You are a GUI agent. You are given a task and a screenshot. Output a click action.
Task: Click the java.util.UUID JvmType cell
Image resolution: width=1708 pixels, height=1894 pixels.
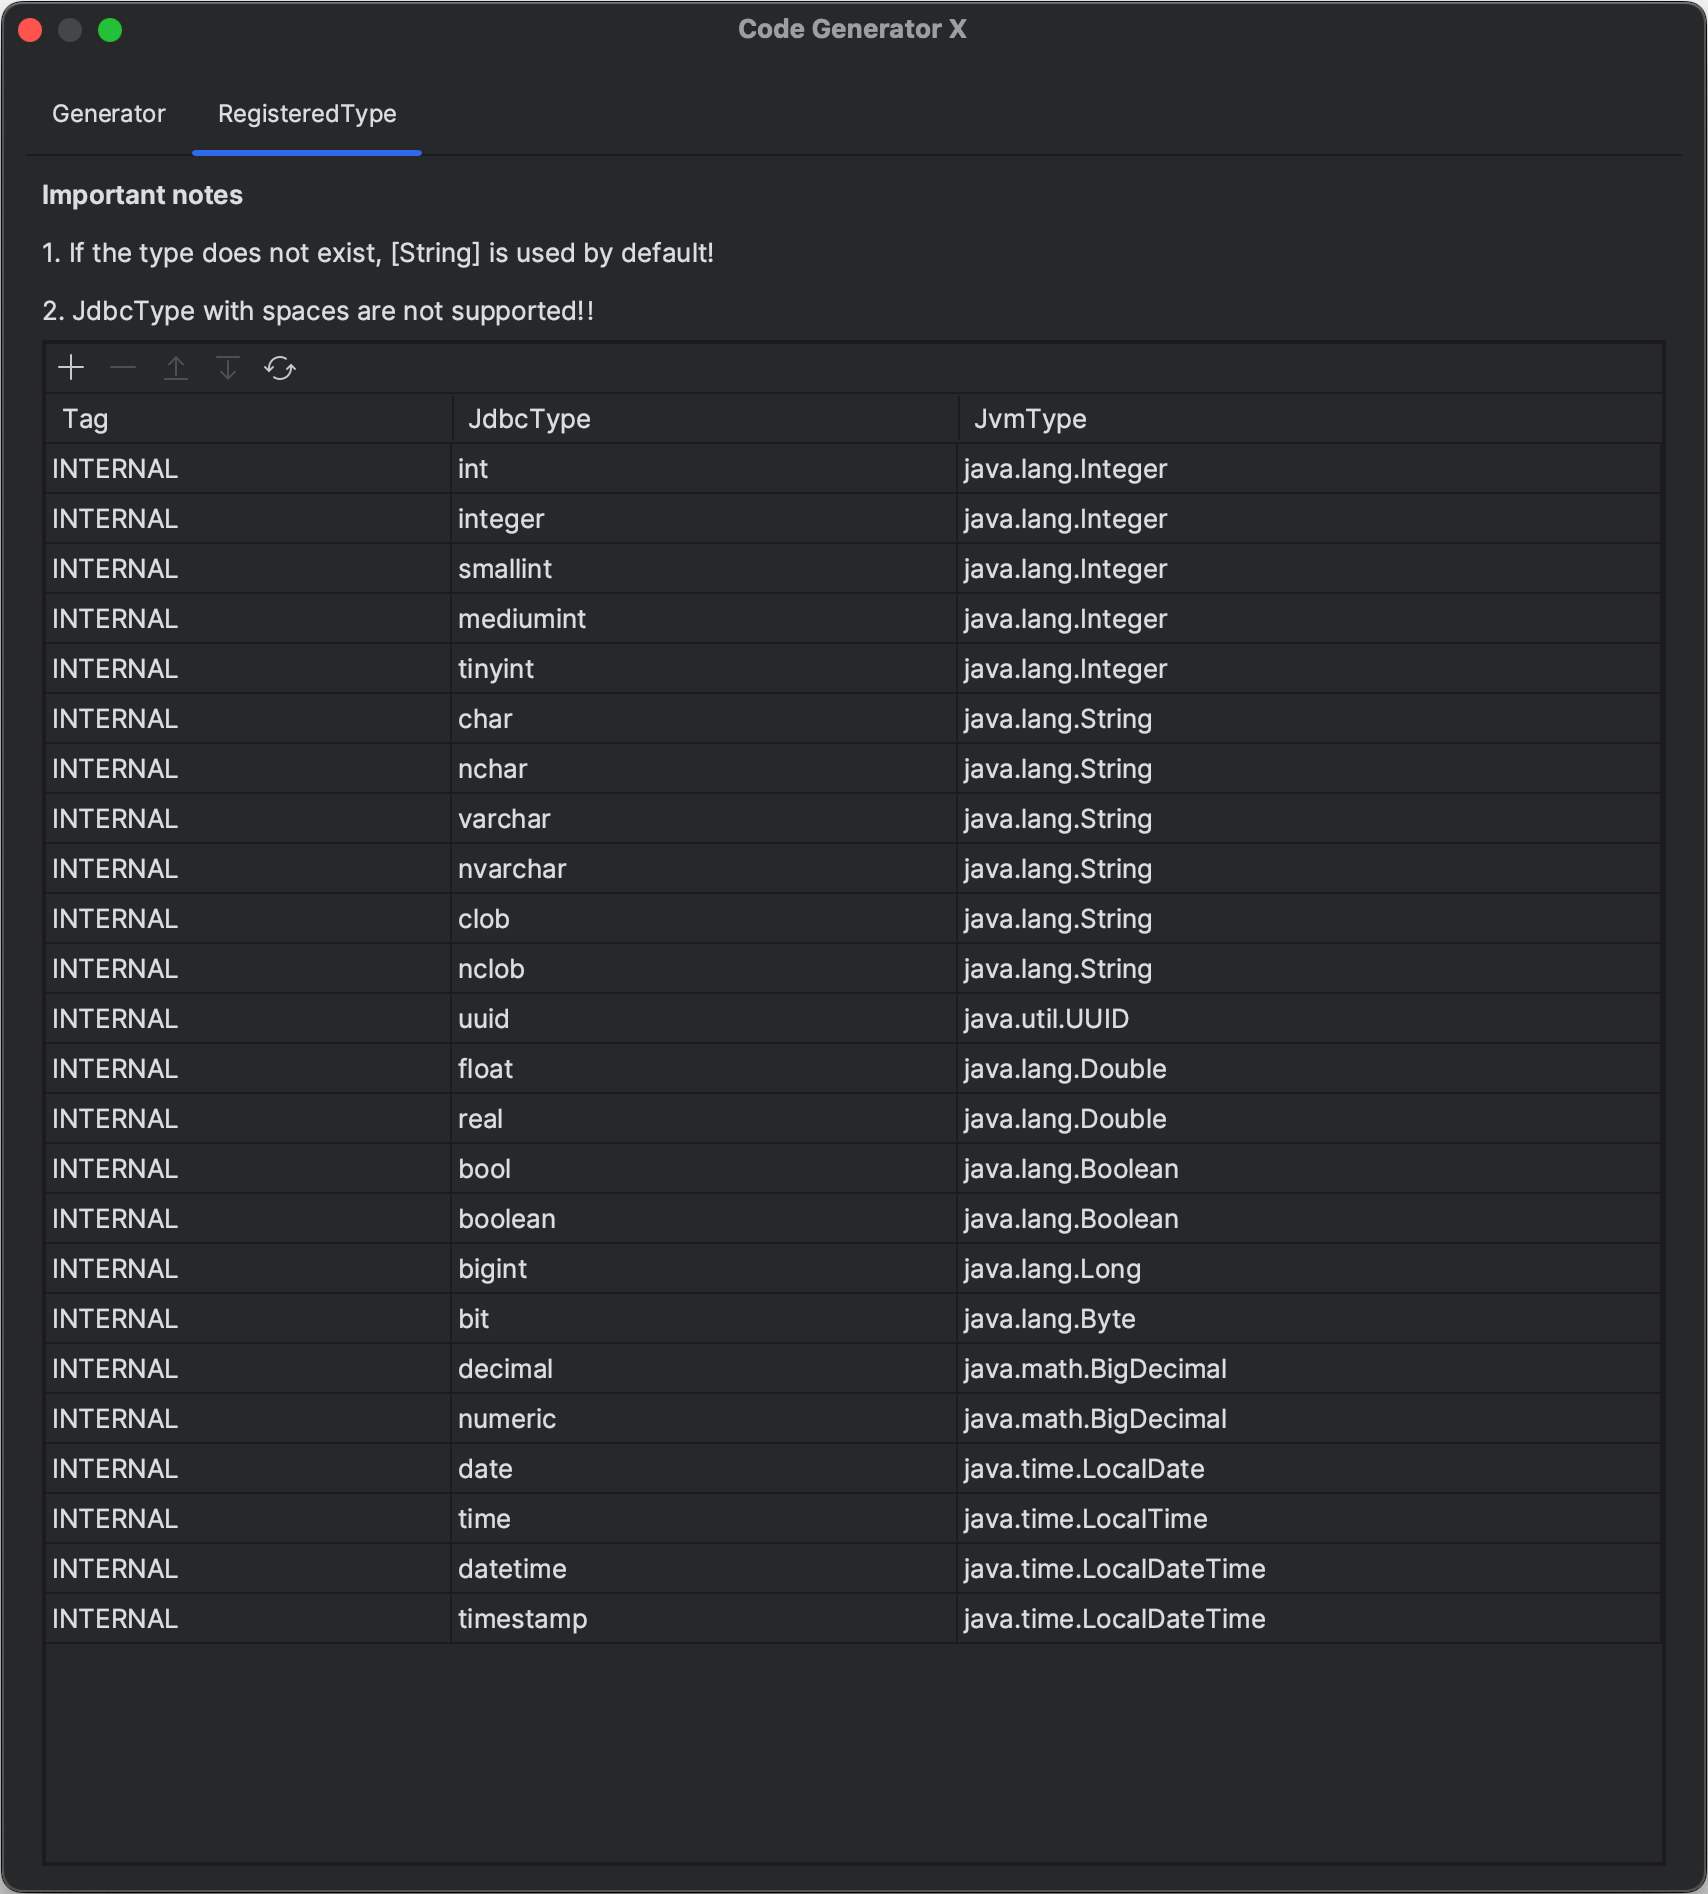coord(1309,1019)
